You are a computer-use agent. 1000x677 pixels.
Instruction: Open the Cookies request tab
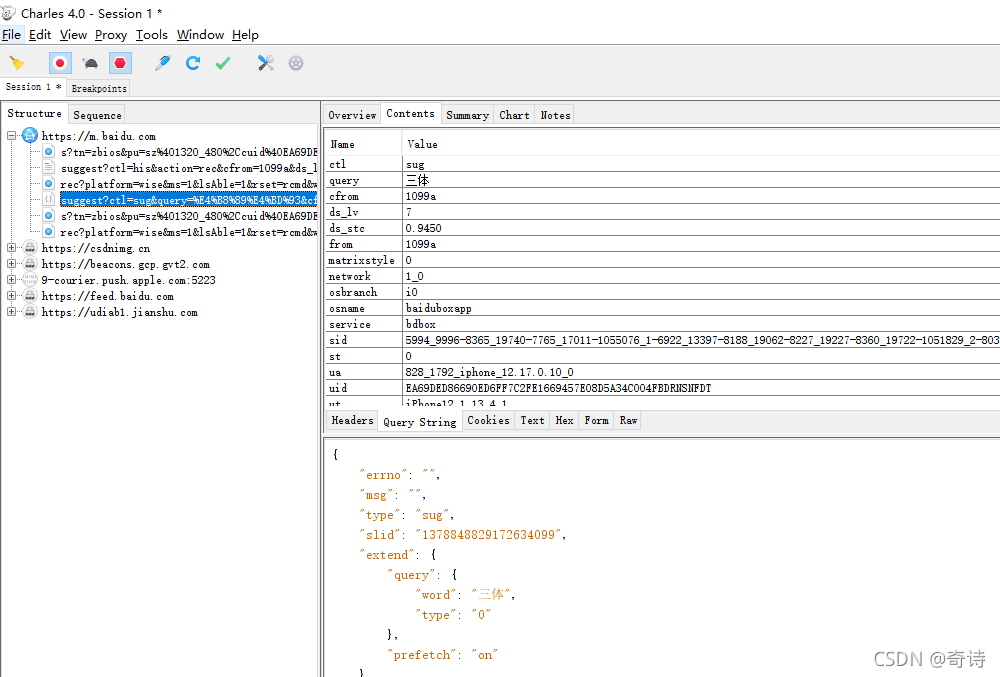(x=488, y=420)
